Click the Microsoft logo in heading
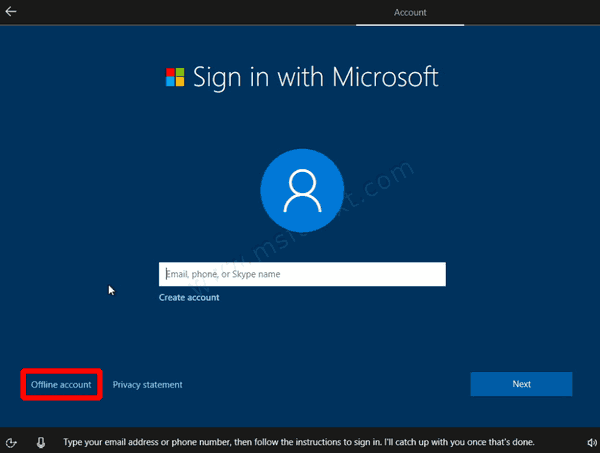 point(175,77)
